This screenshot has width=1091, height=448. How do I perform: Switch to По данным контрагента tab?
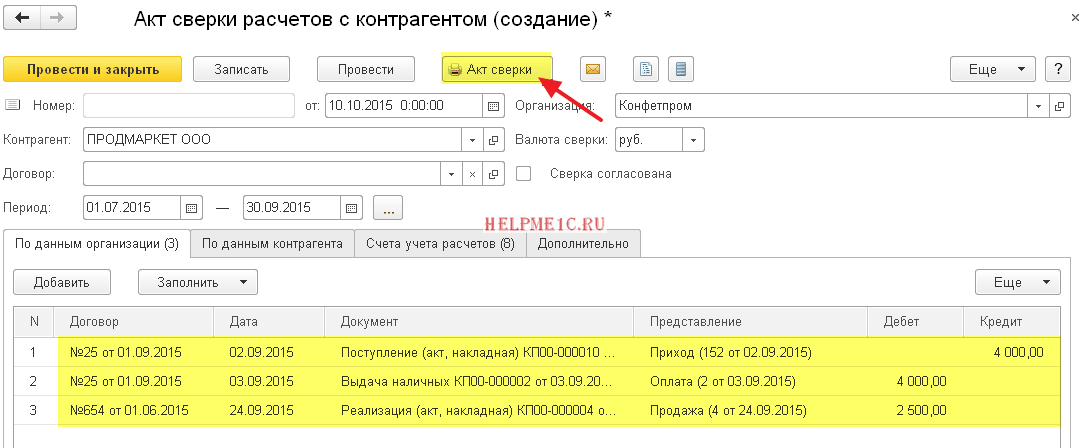pos(272,244)
